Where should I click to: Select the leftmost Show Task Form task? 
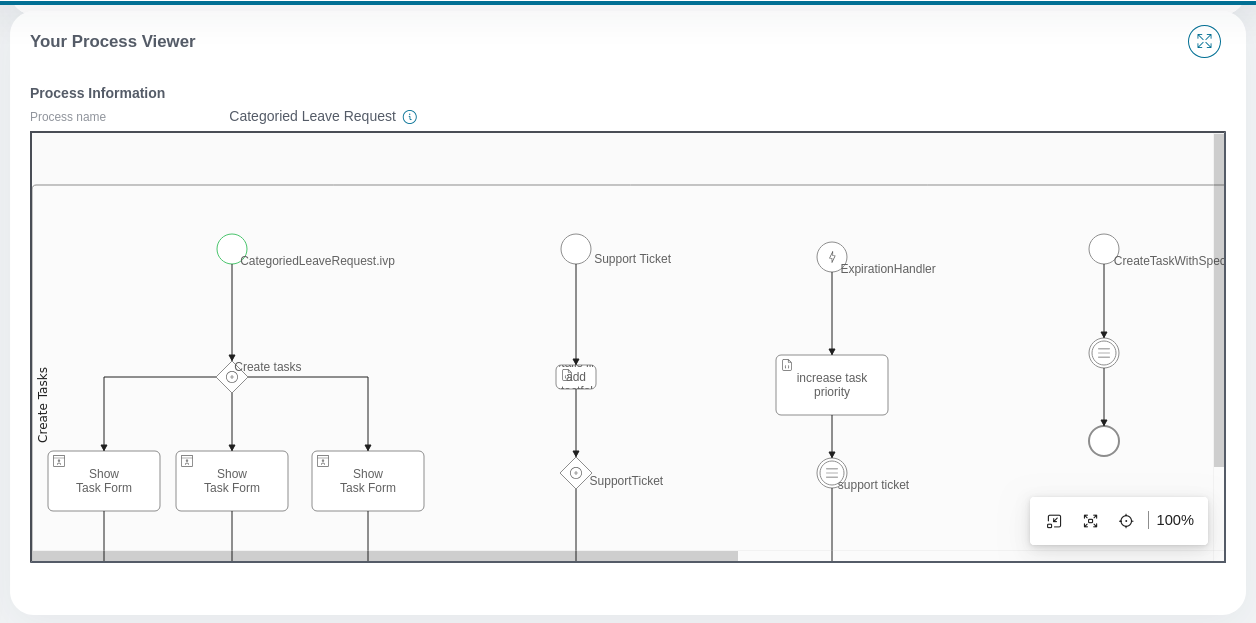pyautogui.click(x=104, y=481)
